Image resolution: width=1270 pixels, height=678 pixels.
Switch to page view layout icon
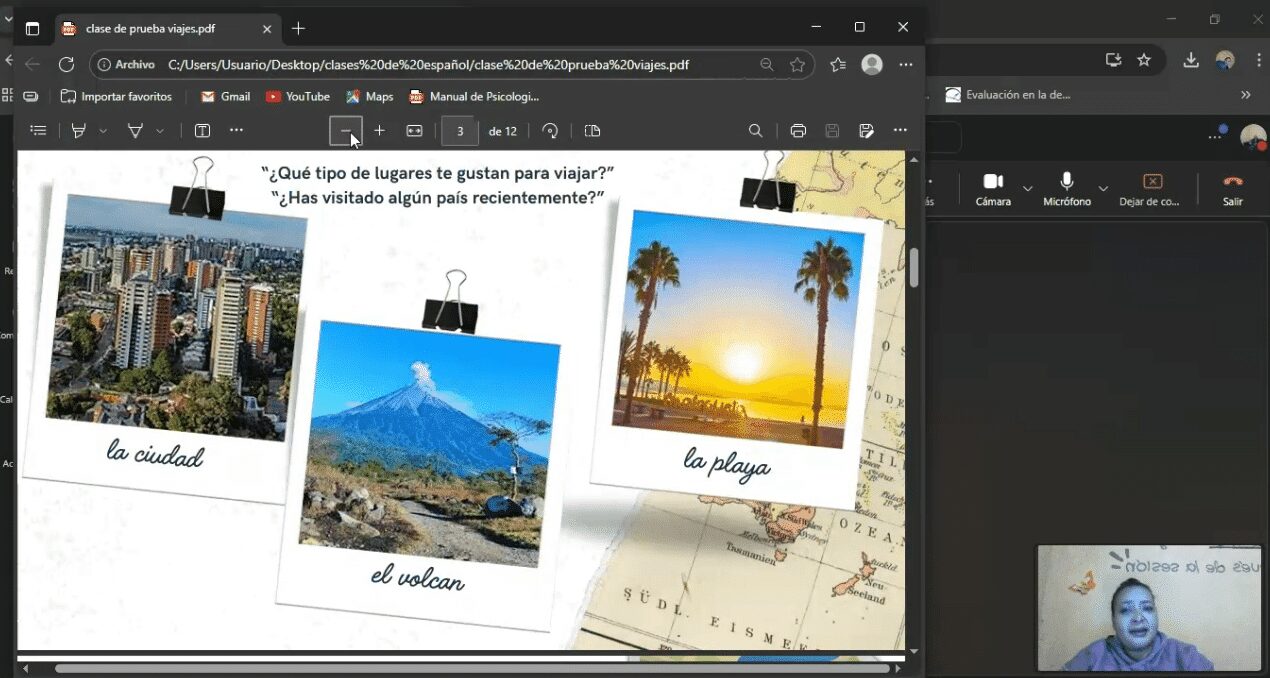592,131
